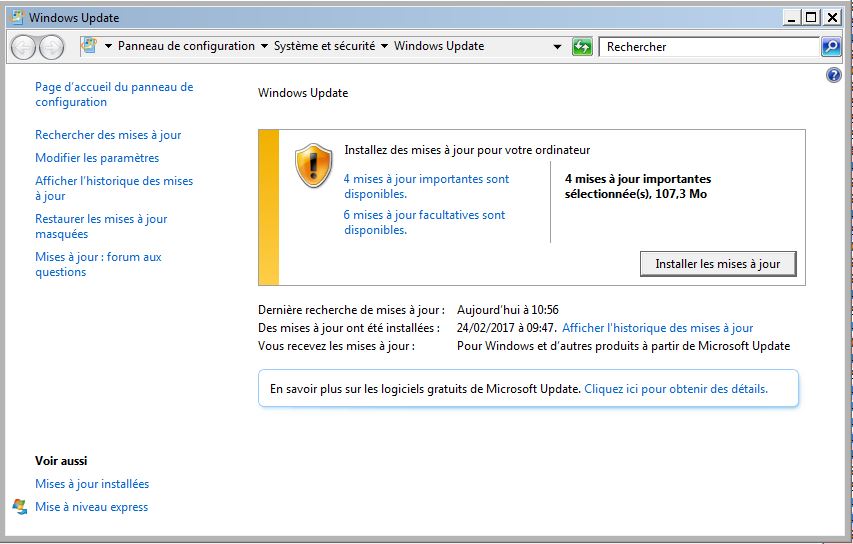Click Cliquez ici pour obtenir des détails
The width and height of the screenshot is (853, 544).
pyautogui.click(x=676, y=389)
